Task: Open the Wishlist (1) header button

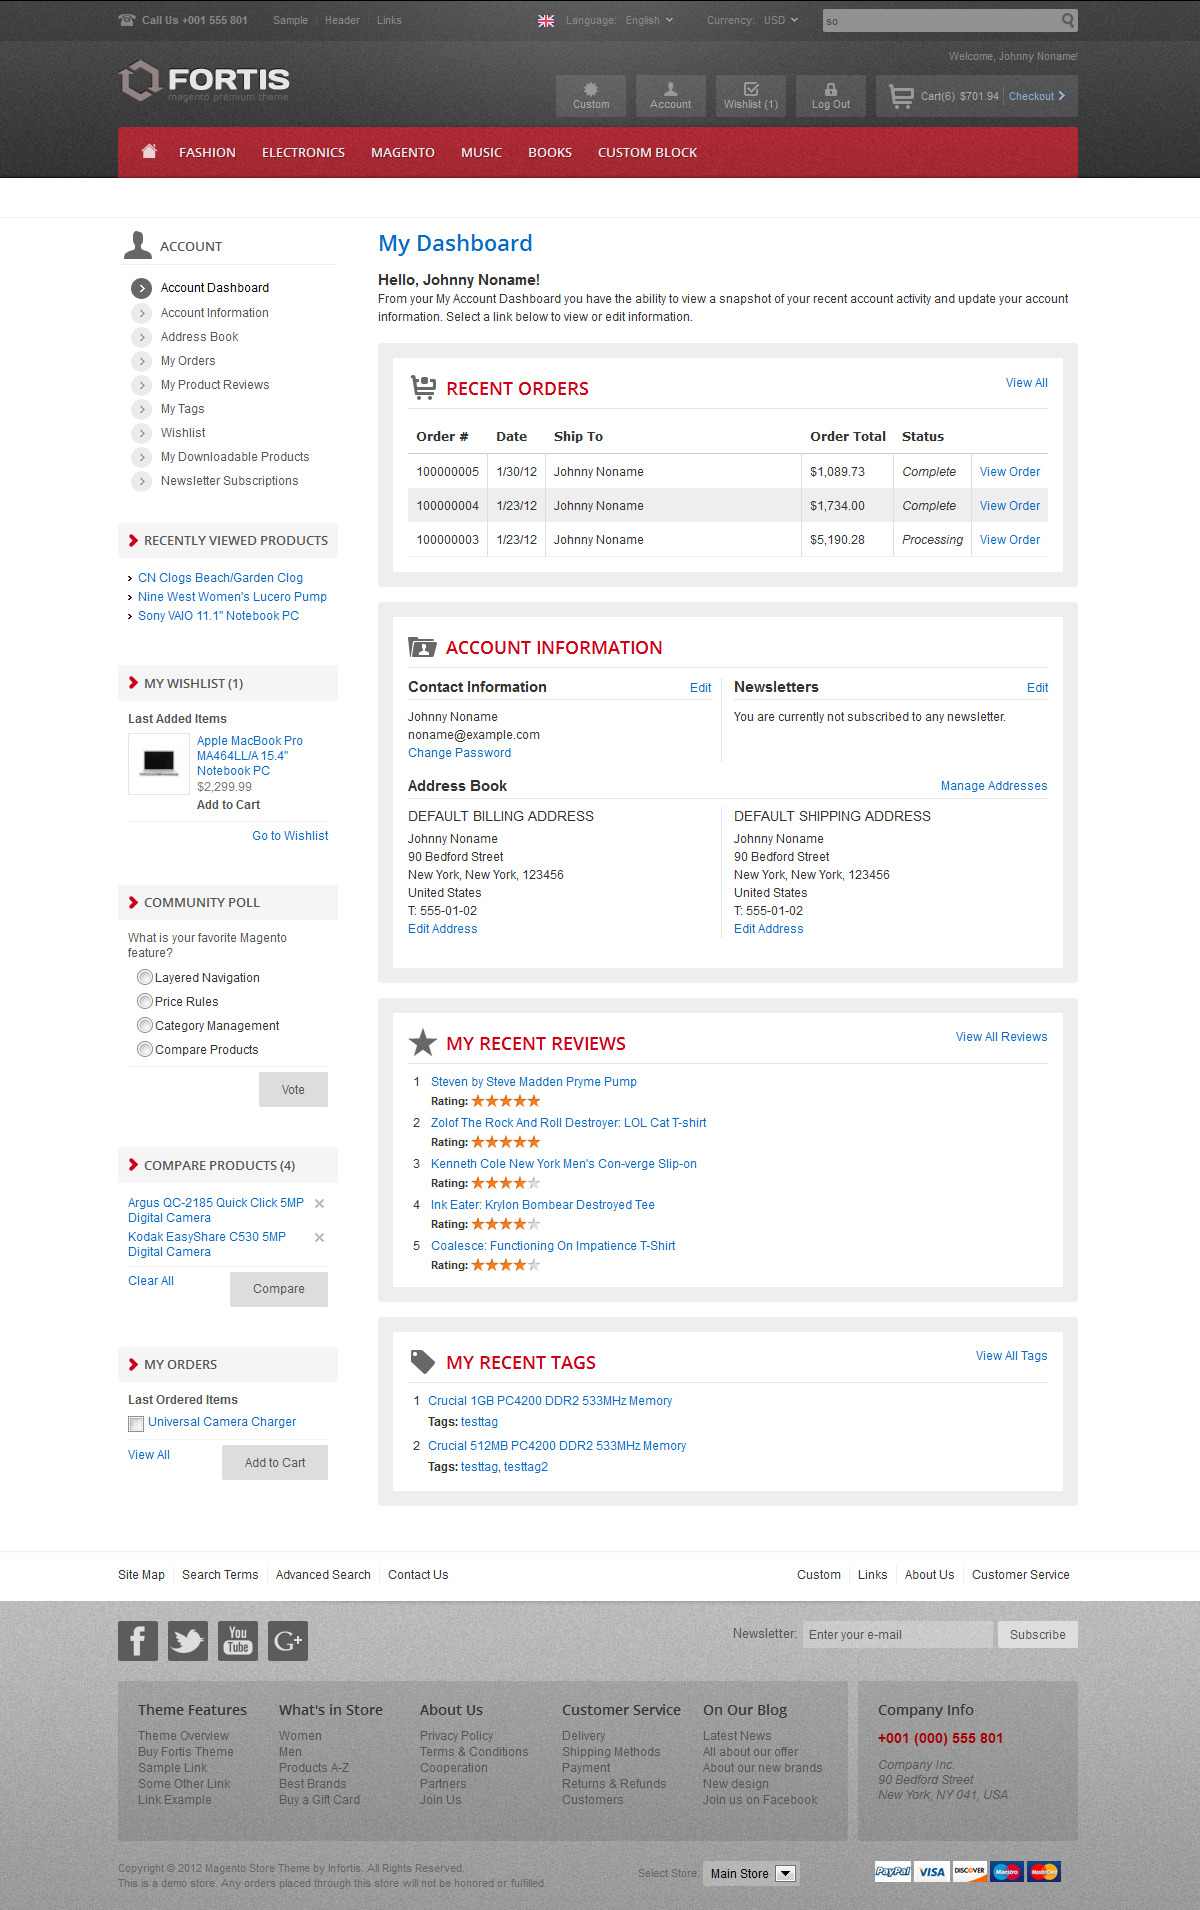Action: coord(751,96)
